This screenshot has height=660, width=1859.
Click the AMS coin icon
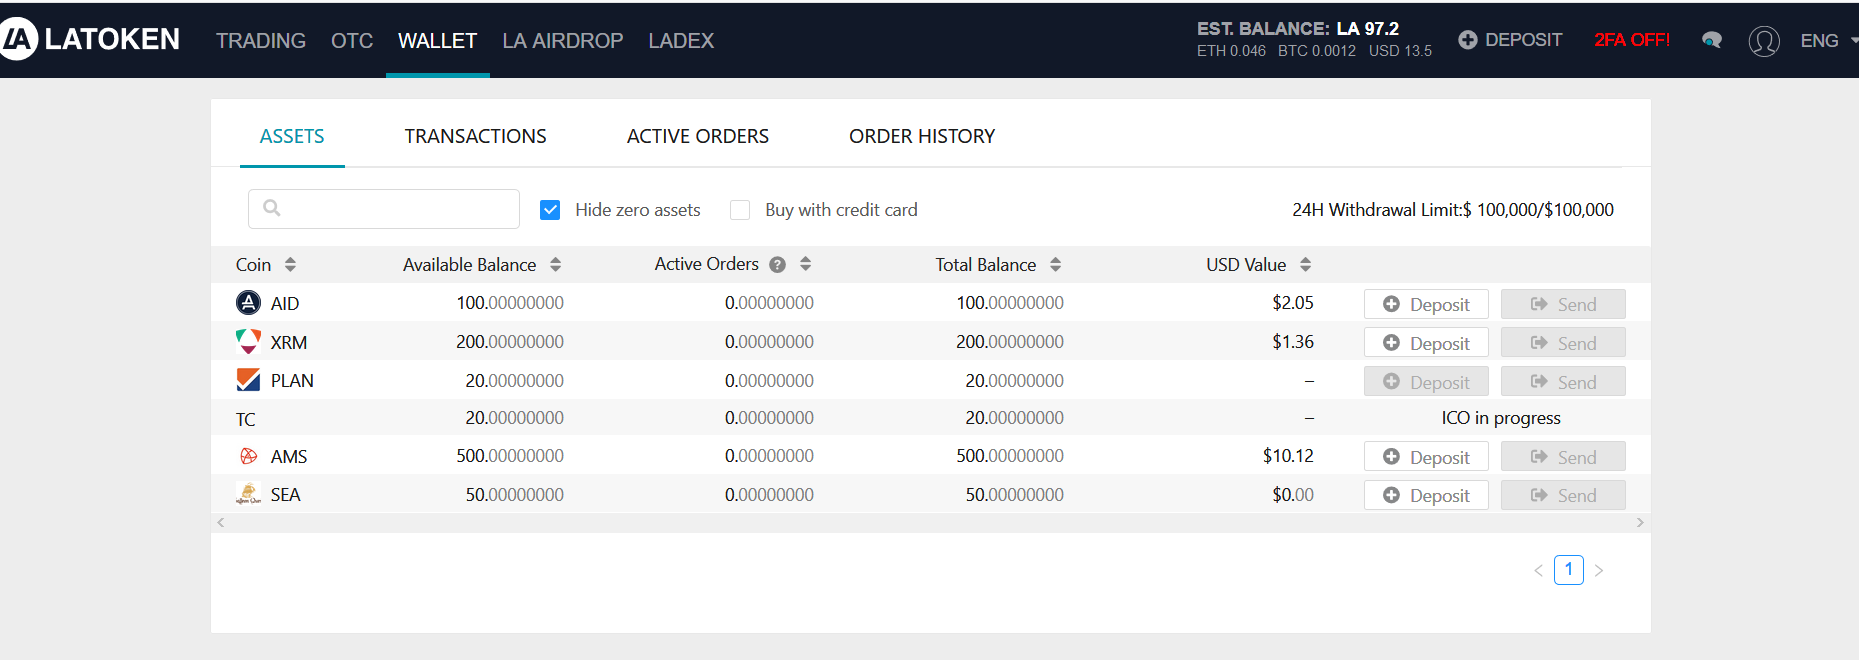click(x=248, y=456)
